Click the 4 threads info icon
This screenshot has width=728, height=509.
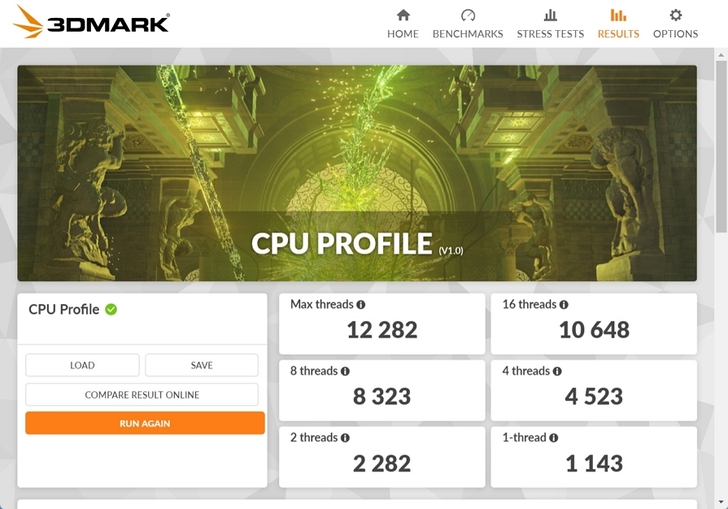pos(557,371)
